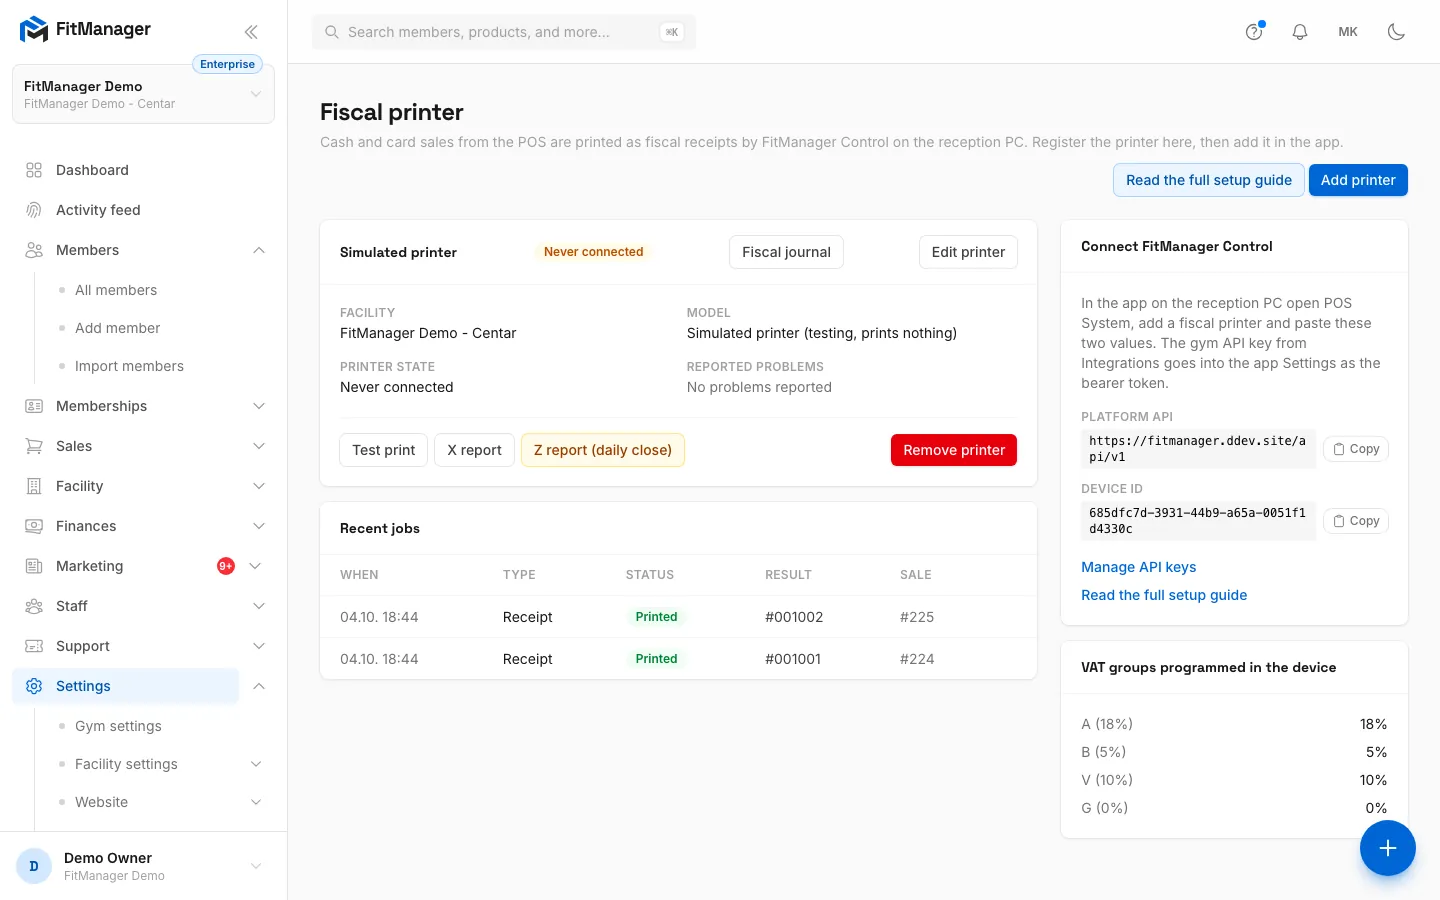Open the Demo Owner account dropdown

point(143,866)
